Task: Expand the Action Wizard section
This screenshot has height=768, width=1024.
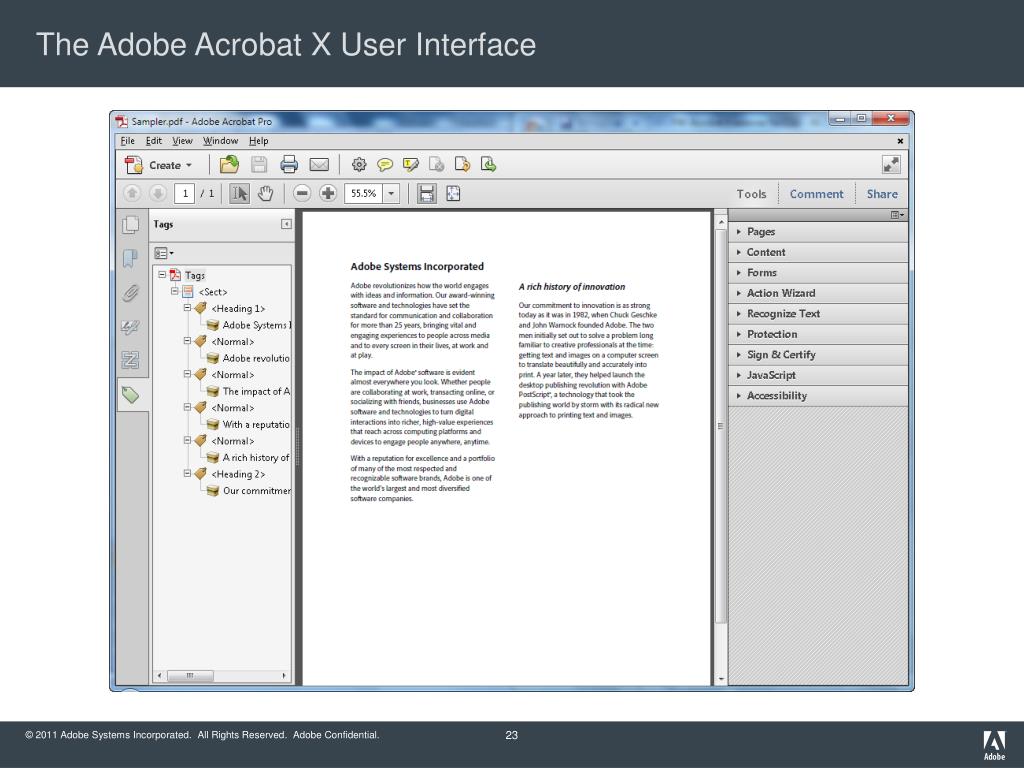Action: (x=818, y=293)
